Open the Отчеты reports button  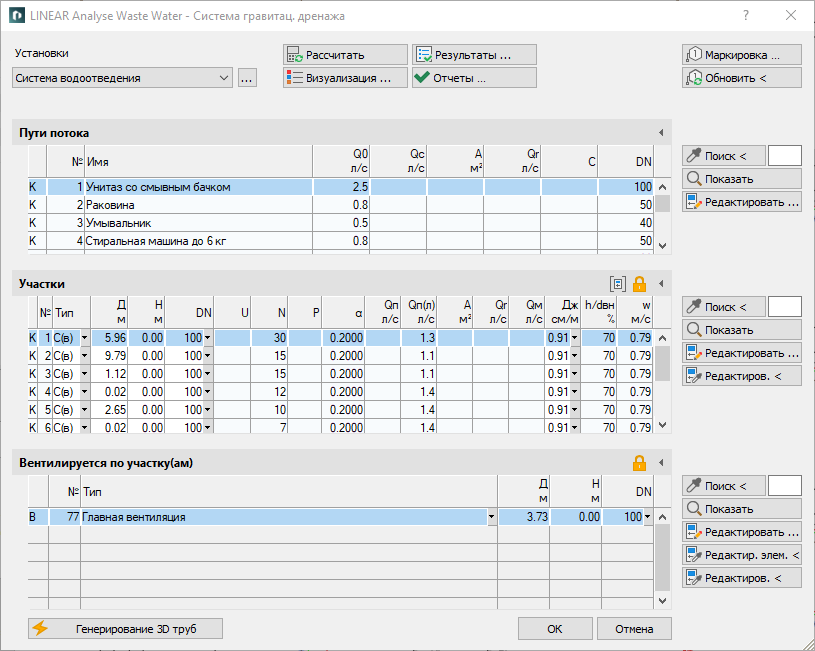pos(474,78)
